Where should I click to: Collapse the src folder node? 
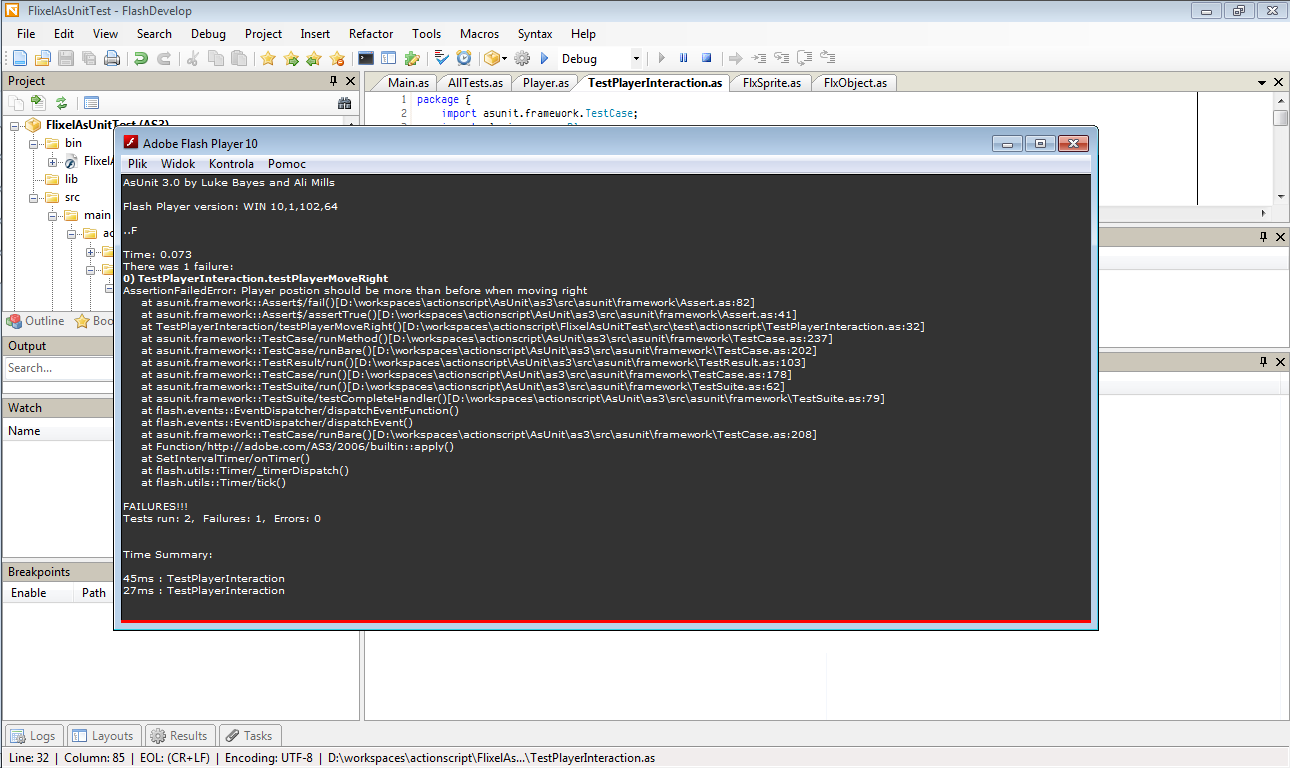tap(34, 197)
